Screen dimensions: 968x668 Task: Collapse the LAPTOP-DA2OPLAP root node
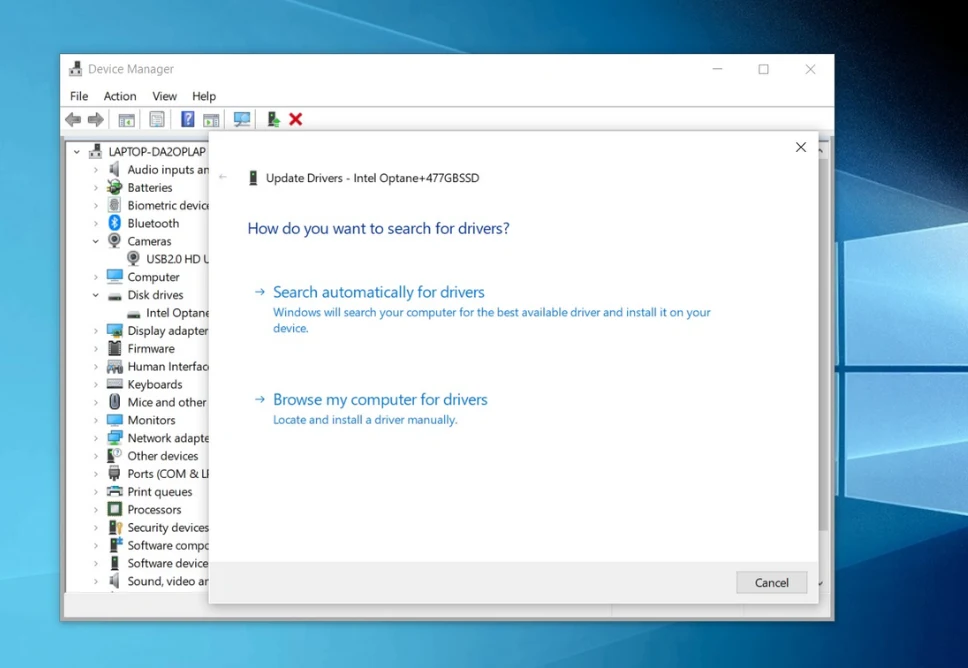77,151
